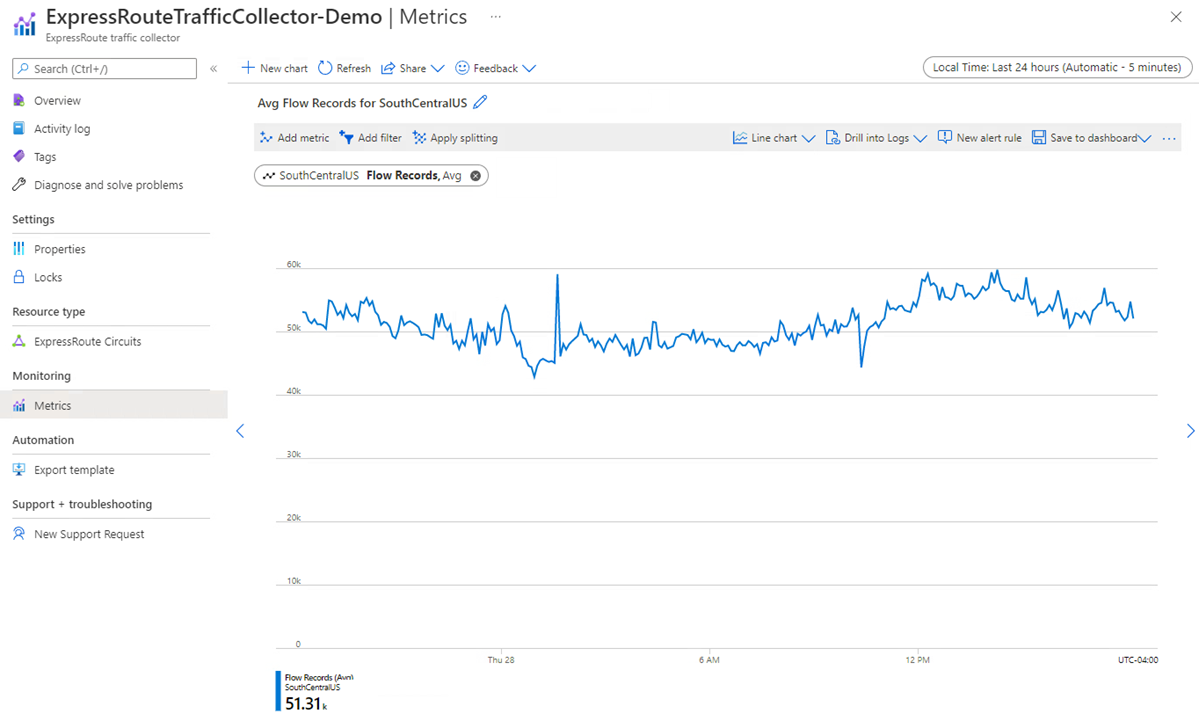Open the chart's more options ellipsis
This screenshot has width=1199, height=721.
1169,138
